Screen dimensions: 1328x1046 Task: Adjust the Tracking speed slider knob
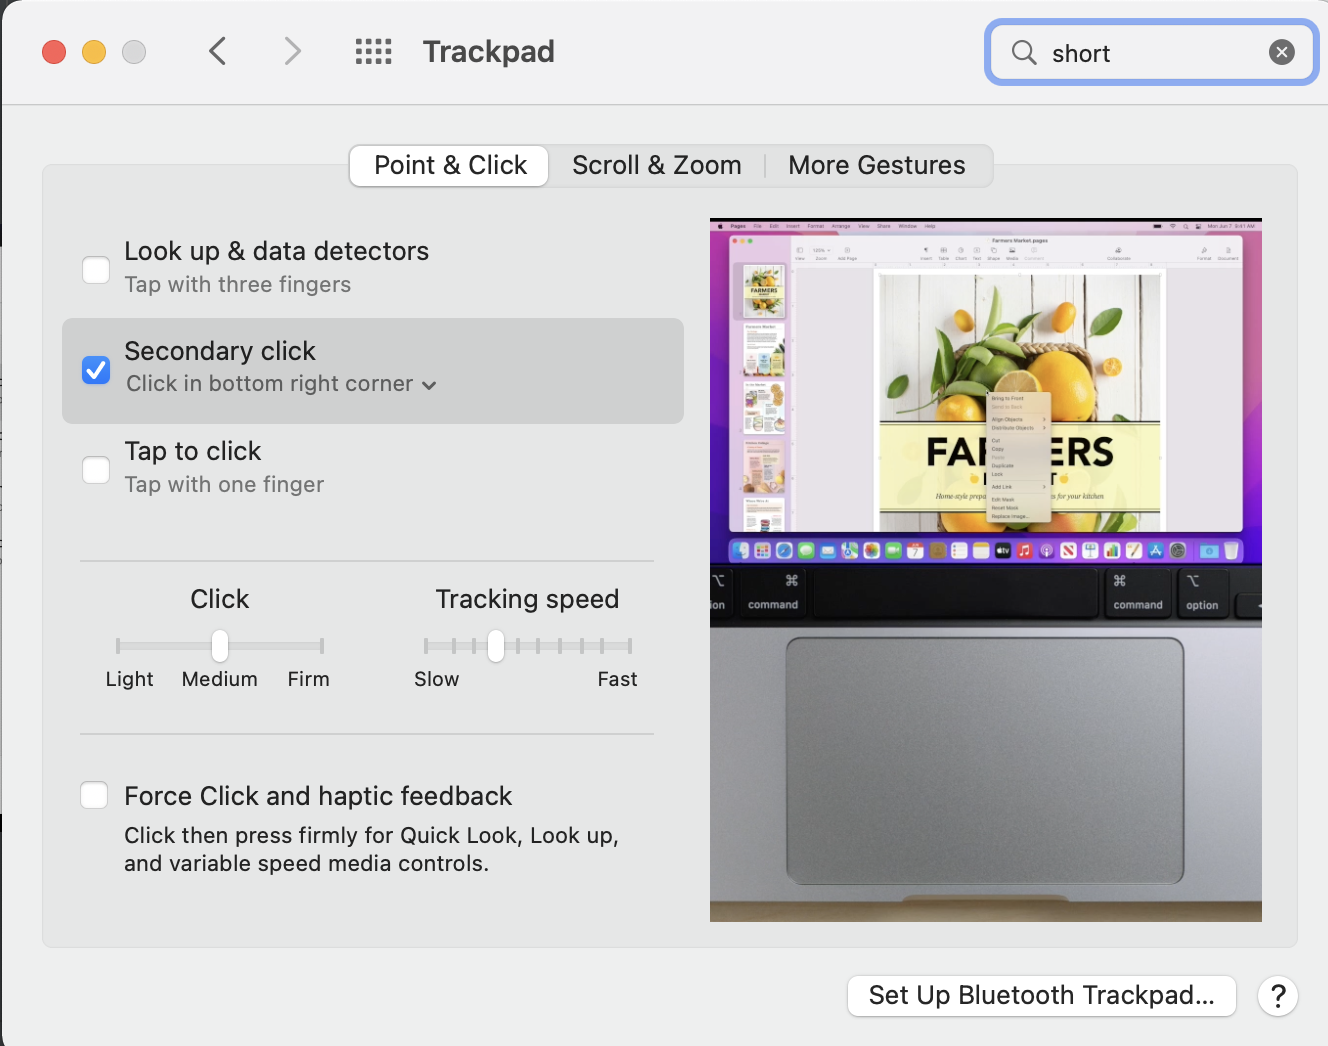coord(496,646)
